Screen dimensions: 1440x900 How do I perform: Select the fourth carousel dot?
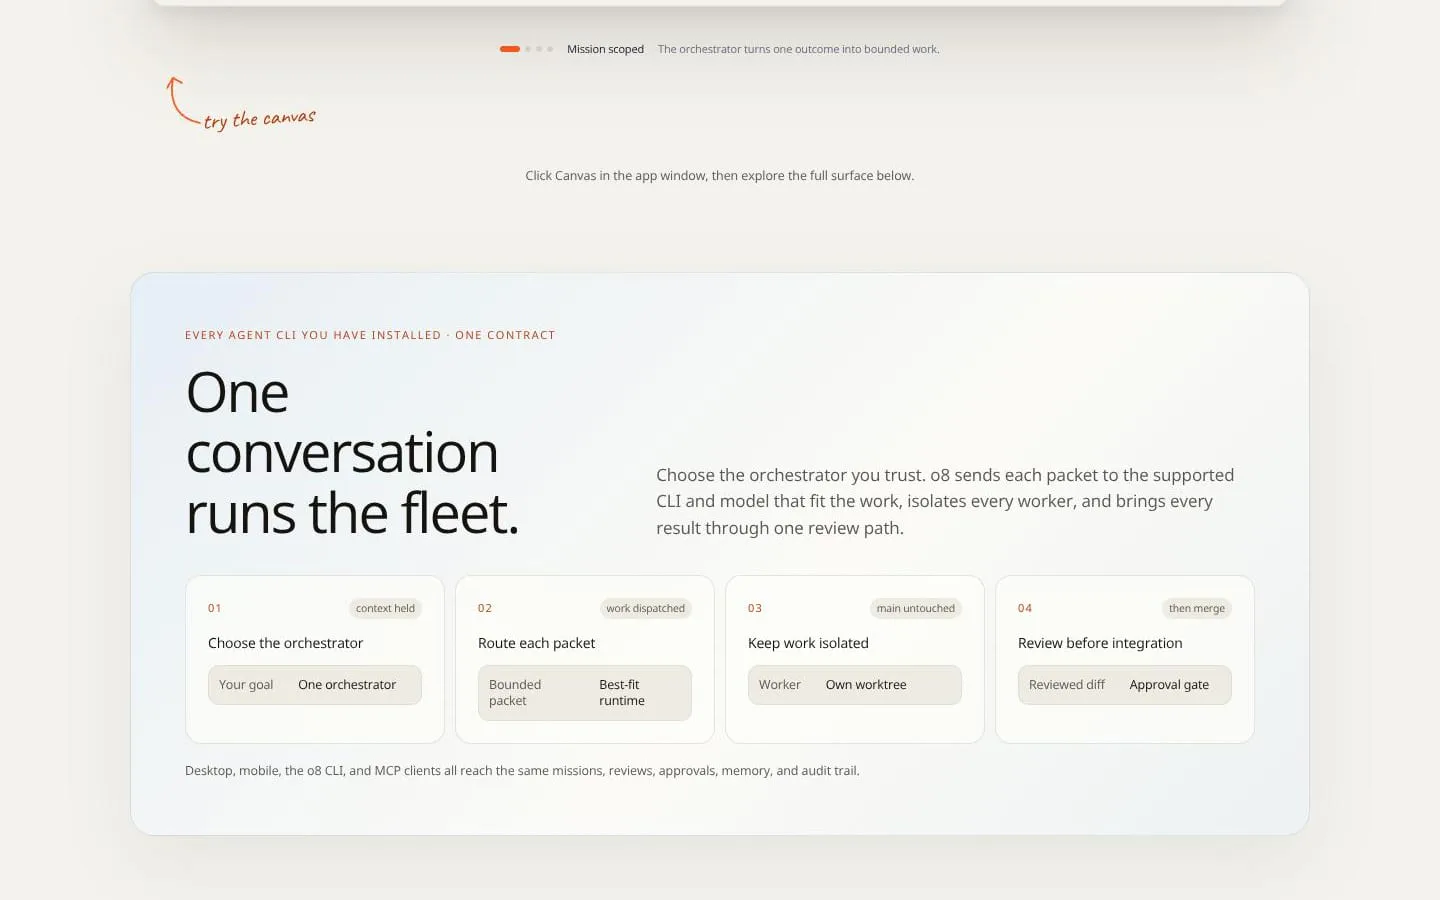pyautogui.click(x=550, y=49)
